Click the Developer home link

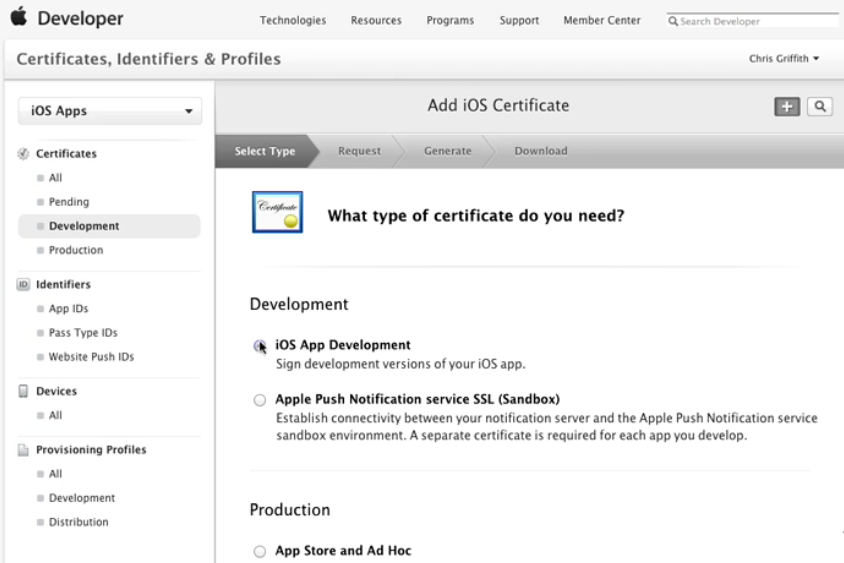[80, 18]
